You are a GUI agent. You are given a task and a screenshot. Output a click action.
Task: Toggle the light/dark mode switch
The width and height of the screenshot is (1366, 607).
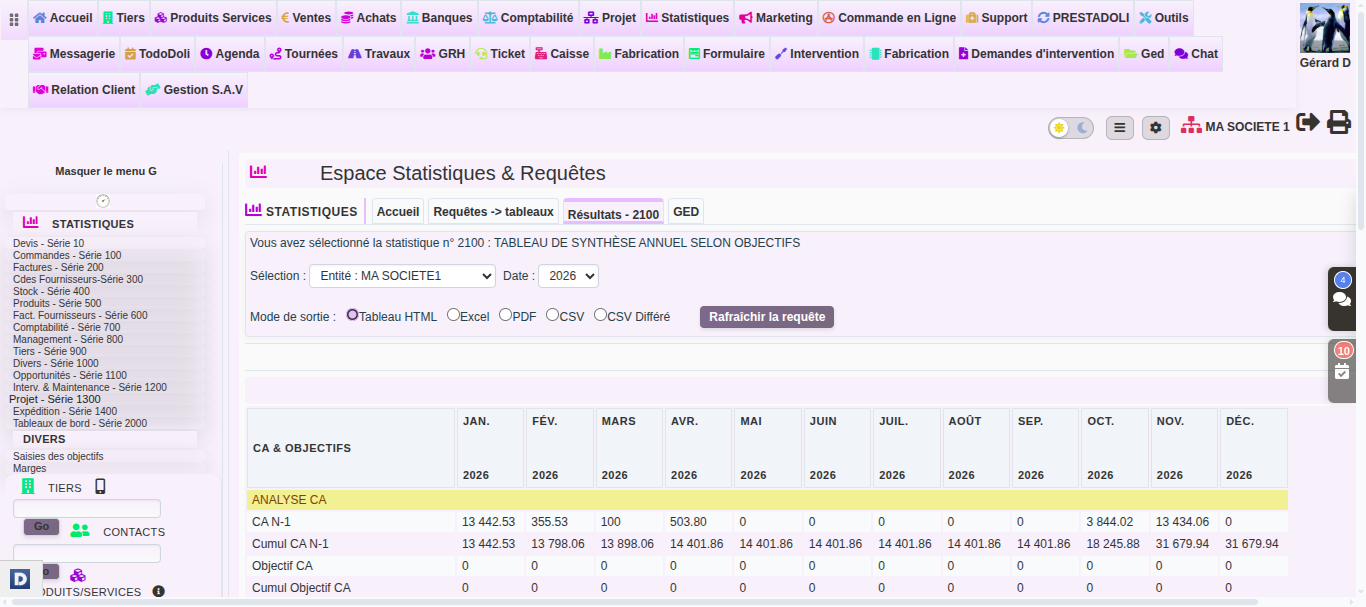point(1071,128)
